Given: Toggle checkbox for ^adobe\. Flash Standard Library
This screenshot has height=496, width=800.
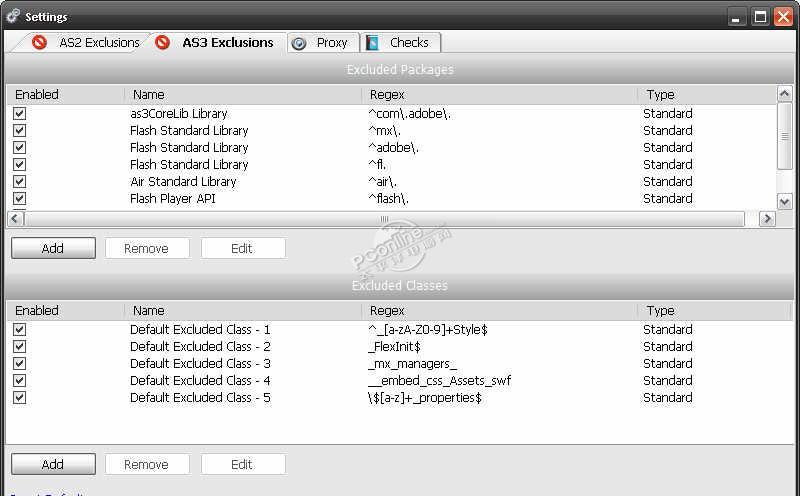Looking at the screenshot, I should pyautogui.click(x=19, y=147).
